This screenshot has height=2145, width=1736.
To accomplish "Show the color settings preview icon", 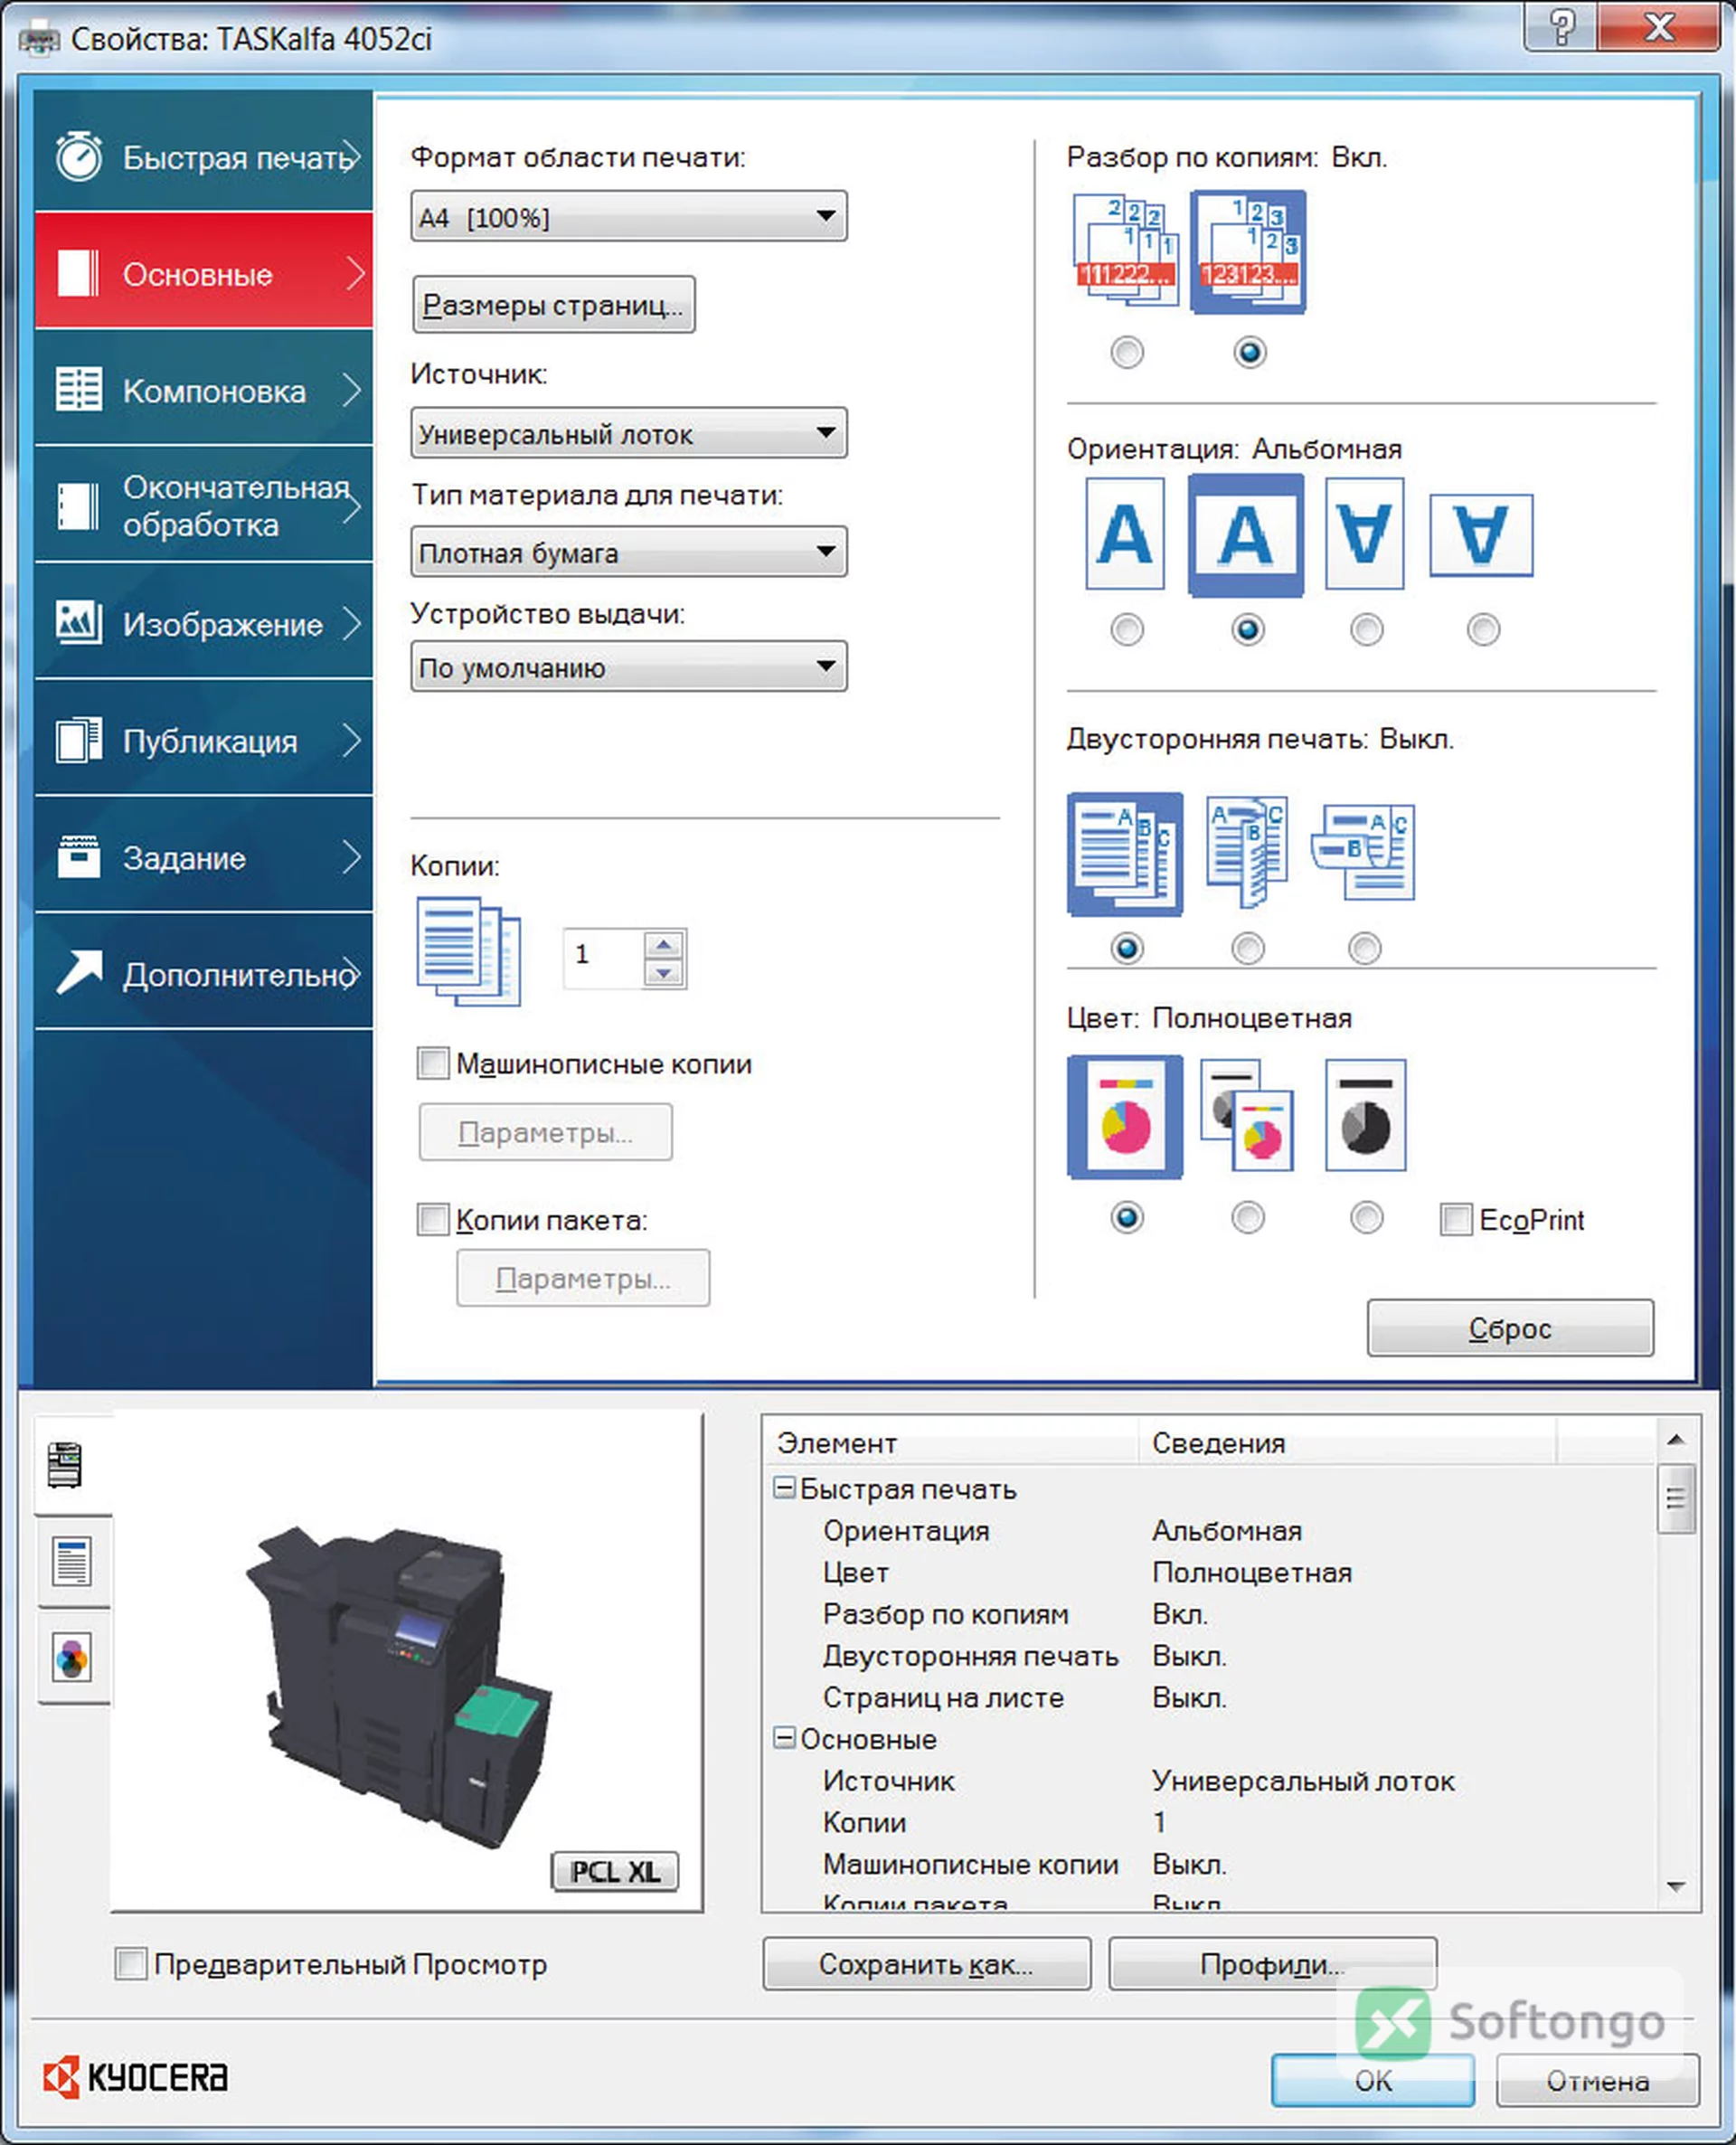I will (72, 1657).
